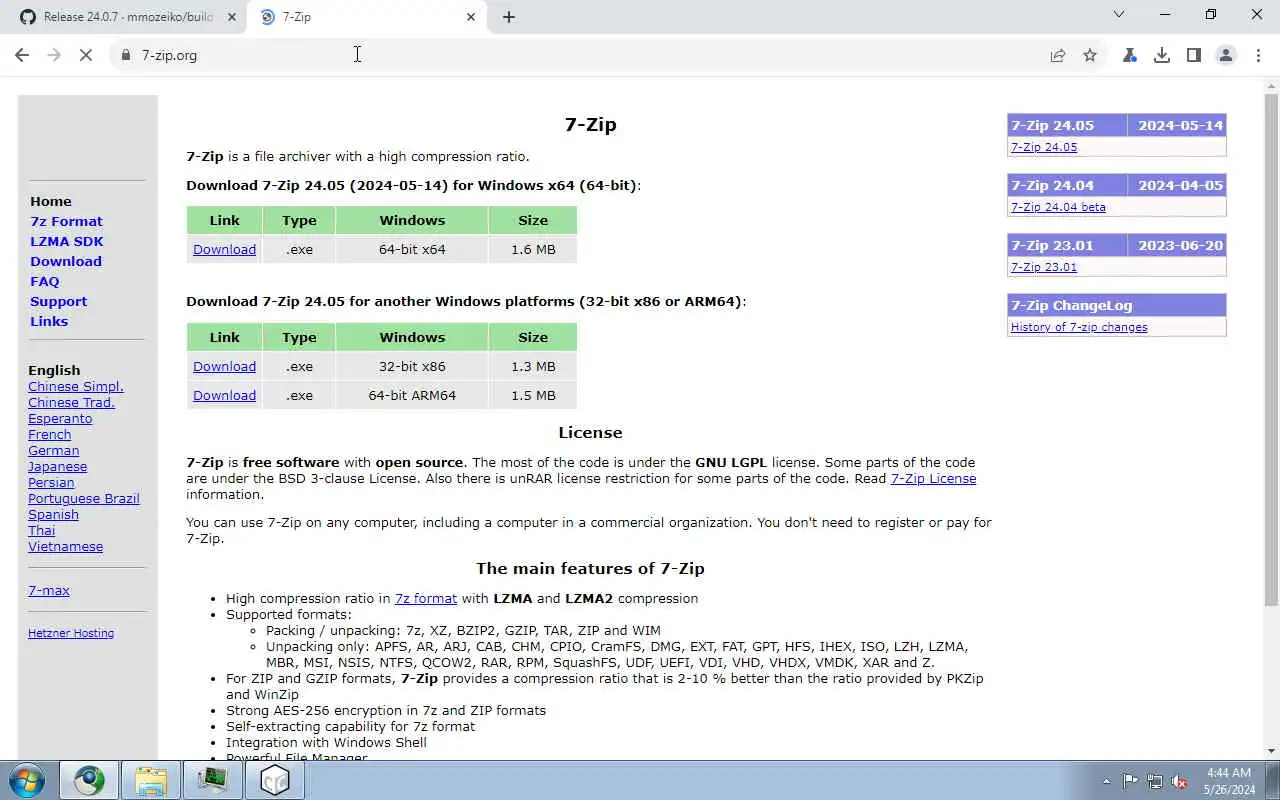The height and width of the screenshot is (800, 1280).
Task: Open the 7-Zip 23.01 news link
Action: pyautogui.click(x=1044, y=267)
